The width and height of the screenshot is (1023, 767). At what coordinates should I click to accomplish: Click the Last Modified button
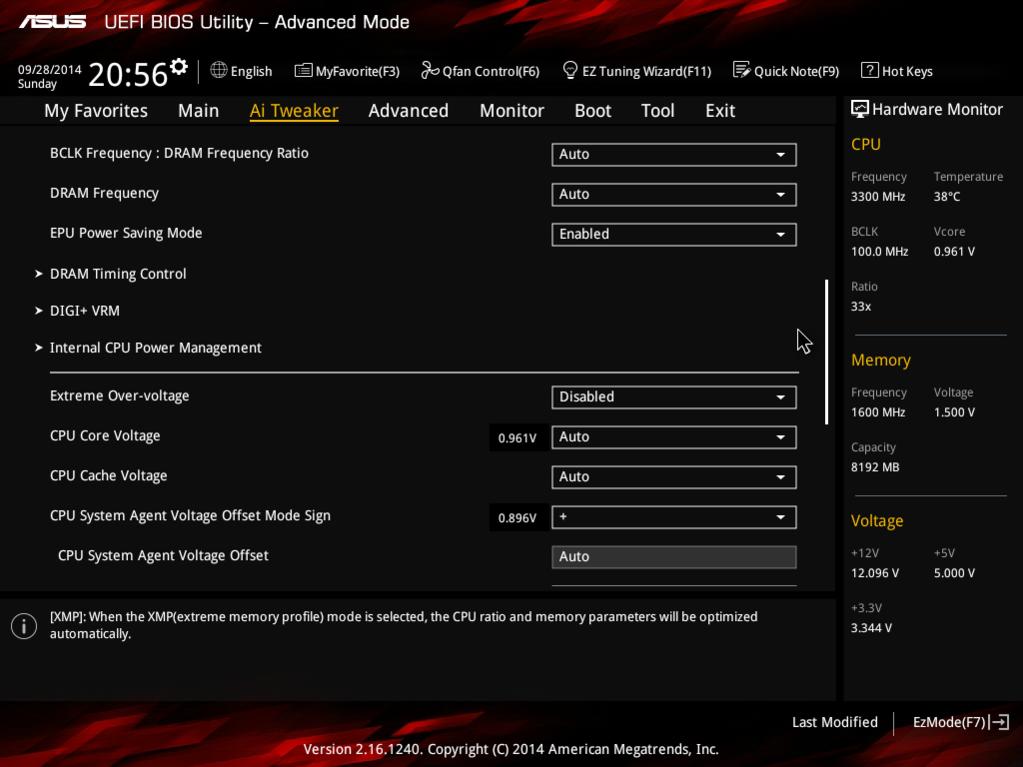point(834,722)
